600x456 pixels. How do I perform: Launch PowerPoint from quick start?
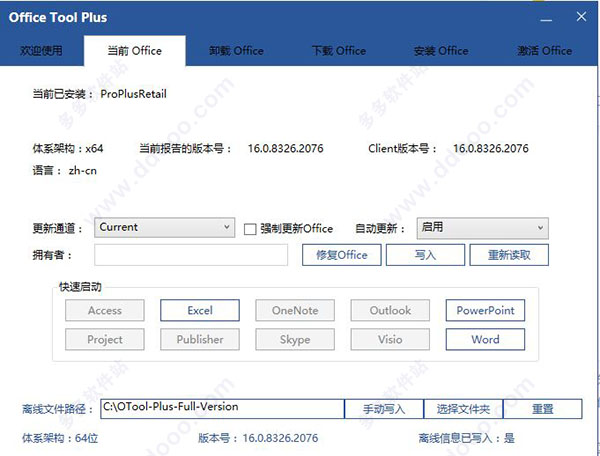point(485,310)
